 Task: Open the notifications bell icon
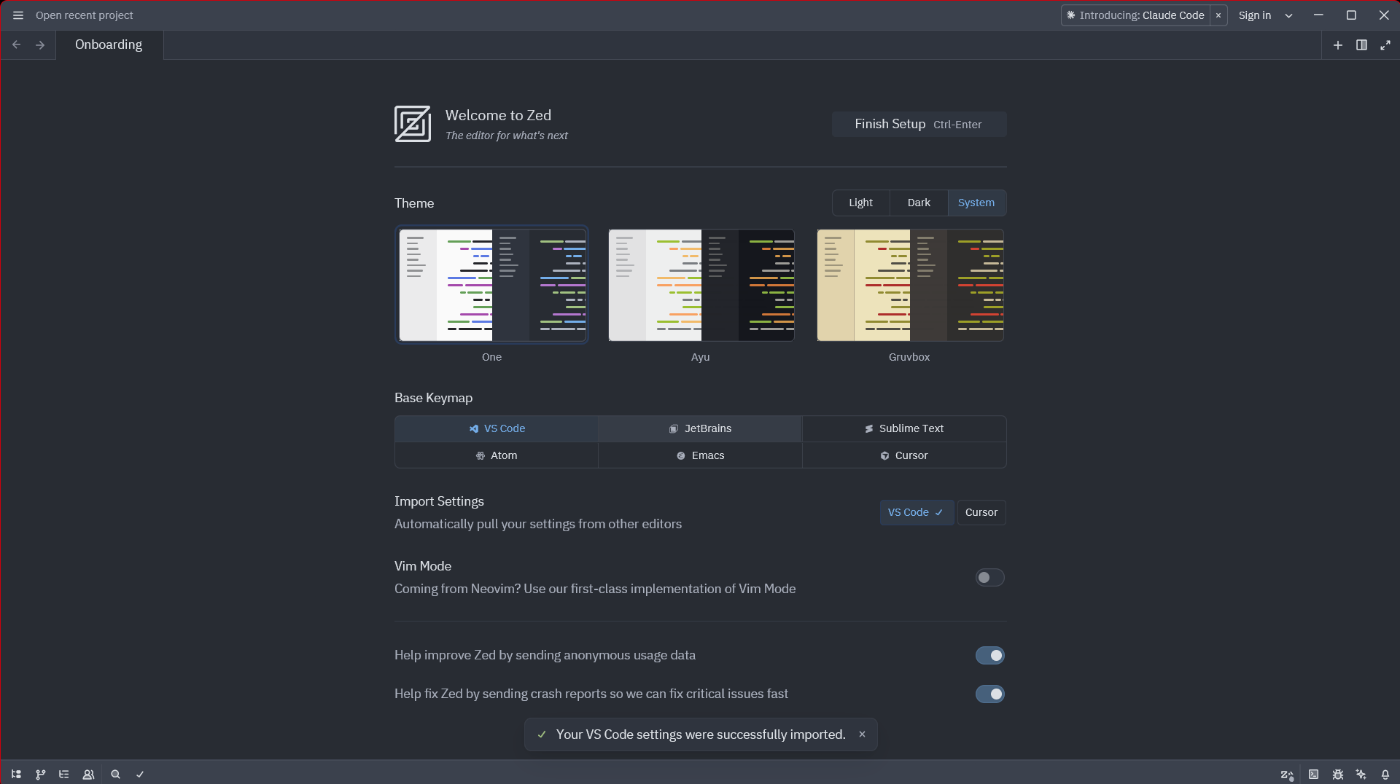(1385, 774)
